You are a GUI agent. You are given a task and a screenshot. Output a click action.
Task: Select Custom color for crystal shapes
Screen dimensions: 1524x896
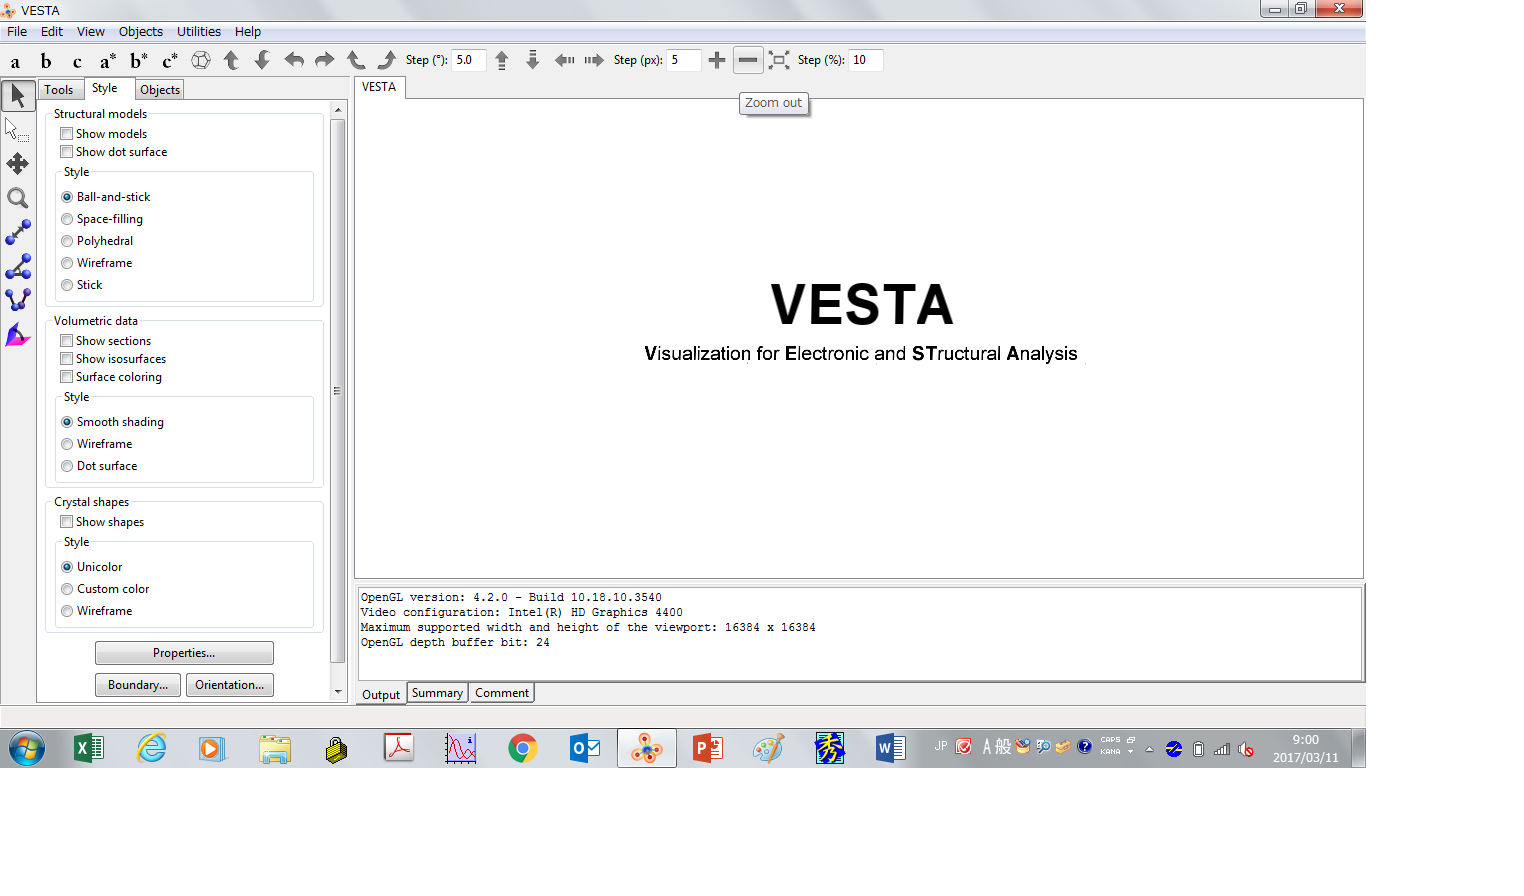point(67,589)
